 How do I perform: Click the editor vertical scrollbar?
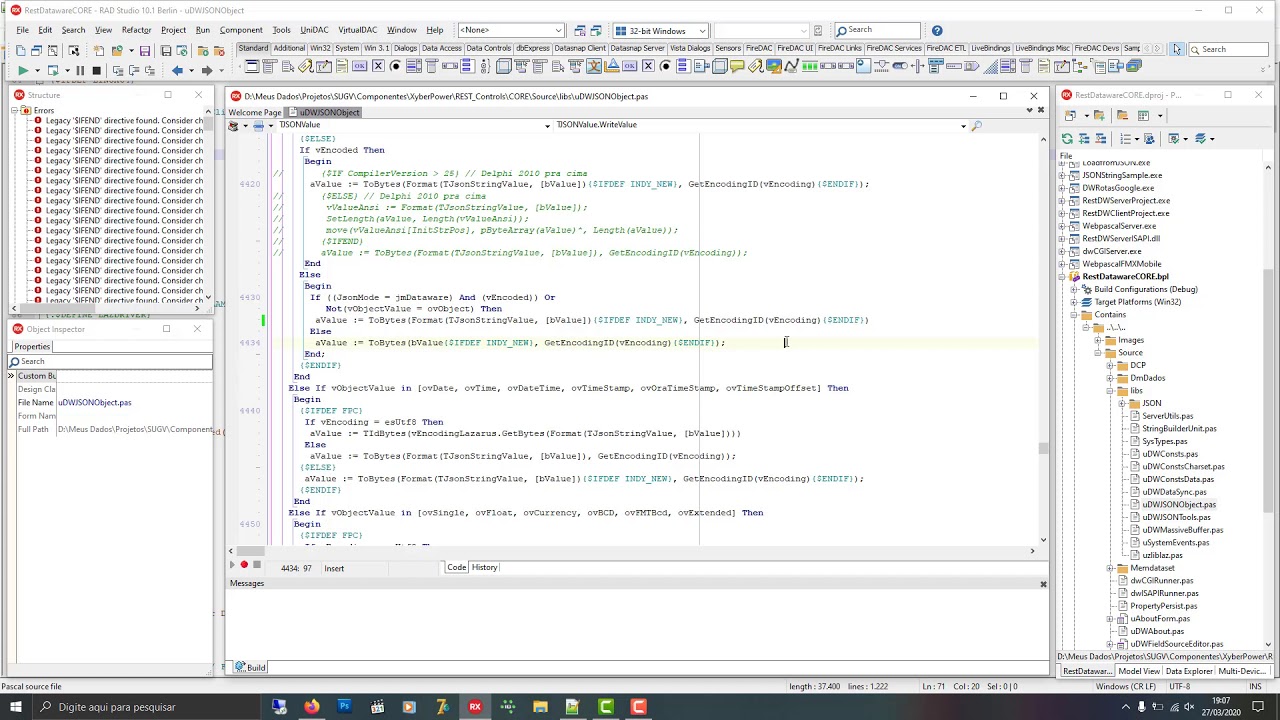pos(1044,339)
